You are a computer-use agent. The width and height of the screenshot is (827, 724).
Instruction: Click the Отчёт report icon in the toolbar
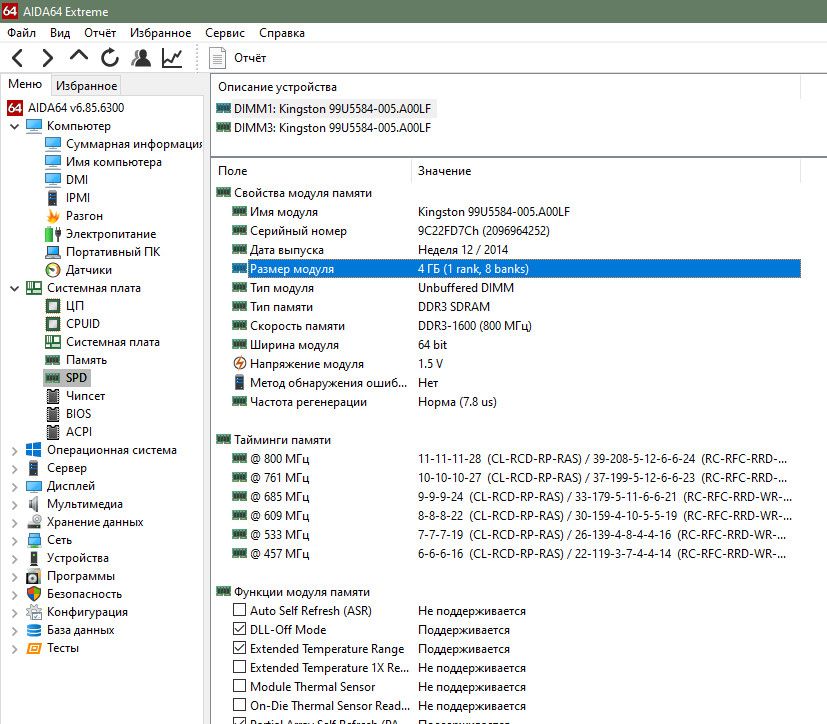coord(217,58)
